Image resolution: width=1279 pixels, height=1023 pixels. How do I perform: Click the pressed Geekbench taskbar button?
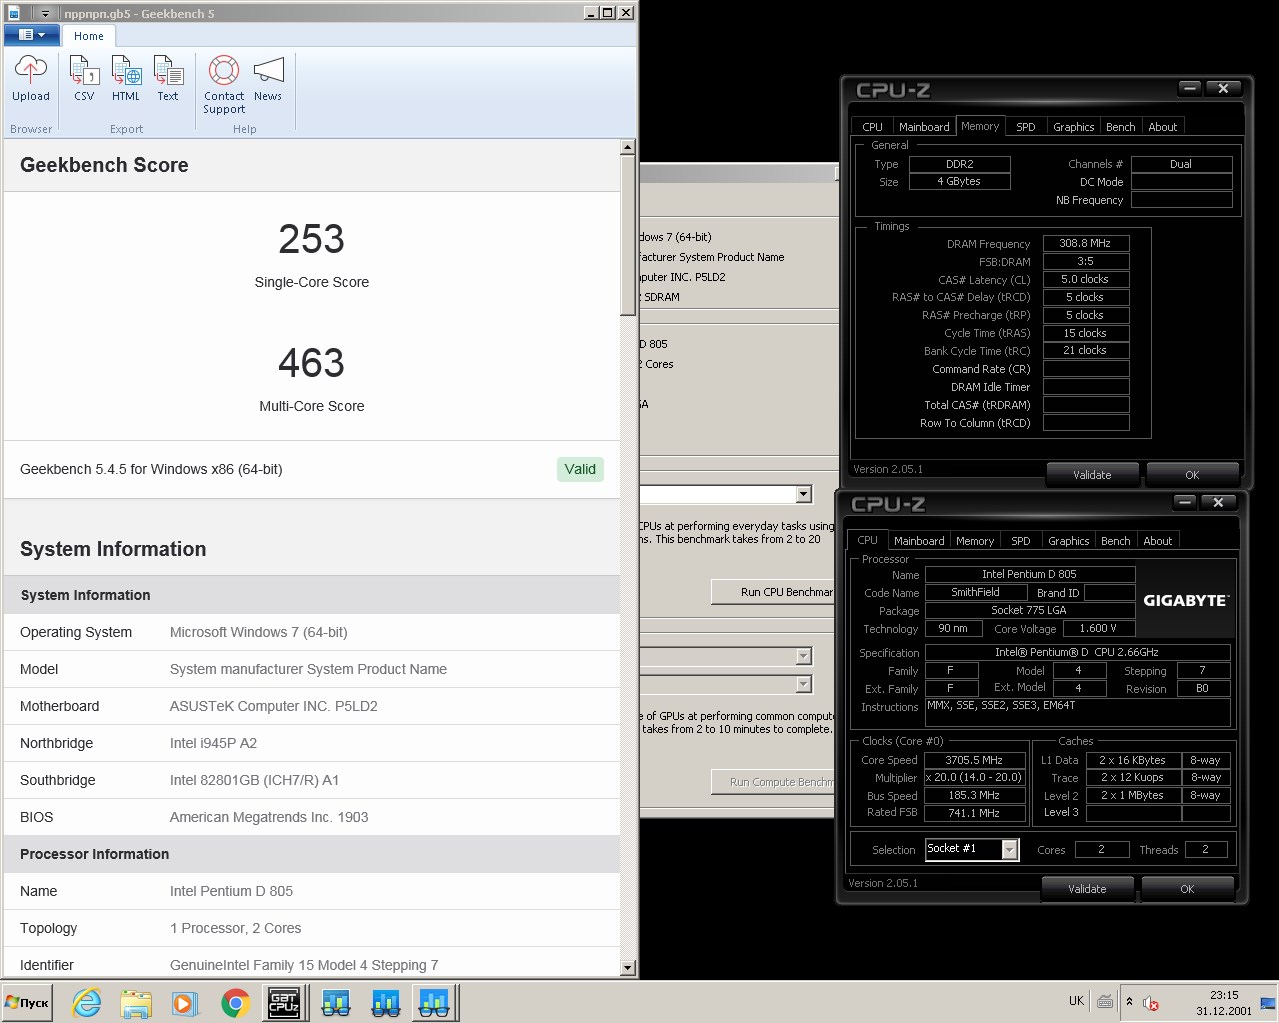pyautogui.click(x=434, y=1002)
